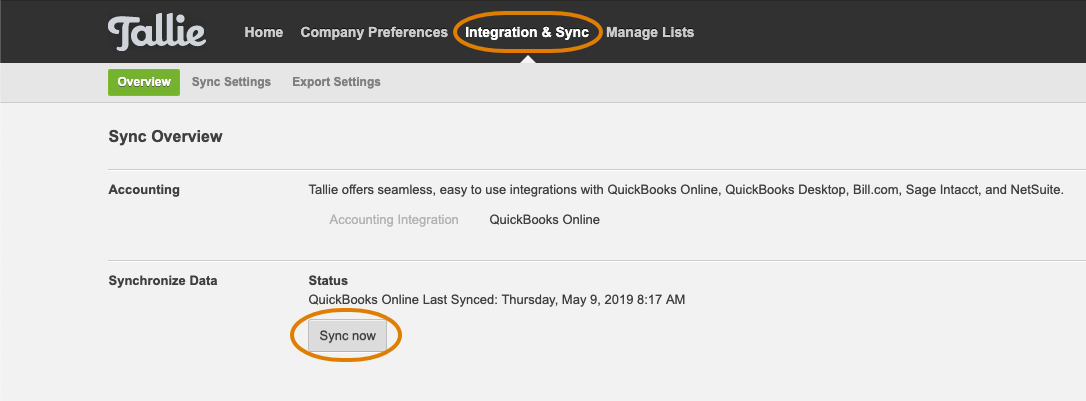Click the Sync Overview heading

point(166,136)
